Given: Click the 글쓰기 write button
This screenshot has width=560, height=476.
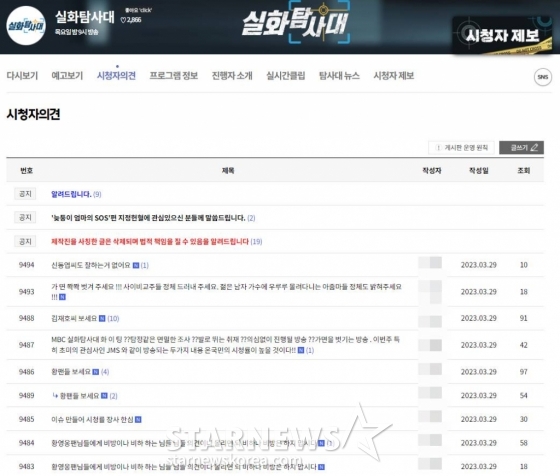Looking at the screenshot, I should (521, 147).
